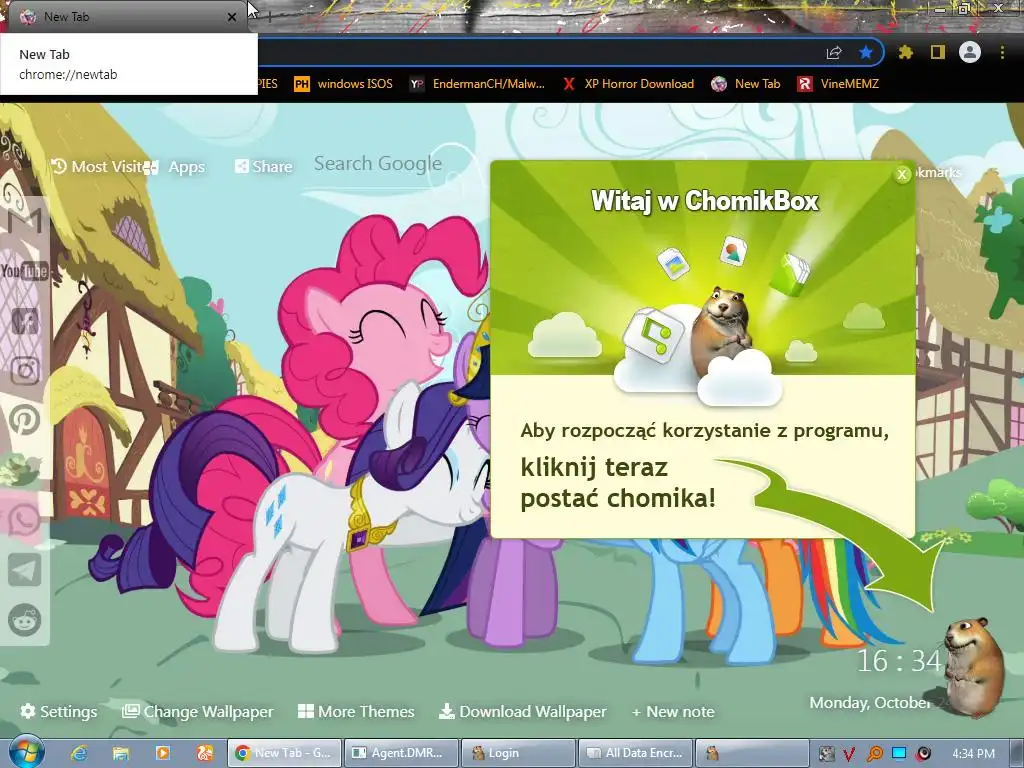The image size is (1024, 768).
Task: Click the red V tray icon
Action: [x=848, y=754]
